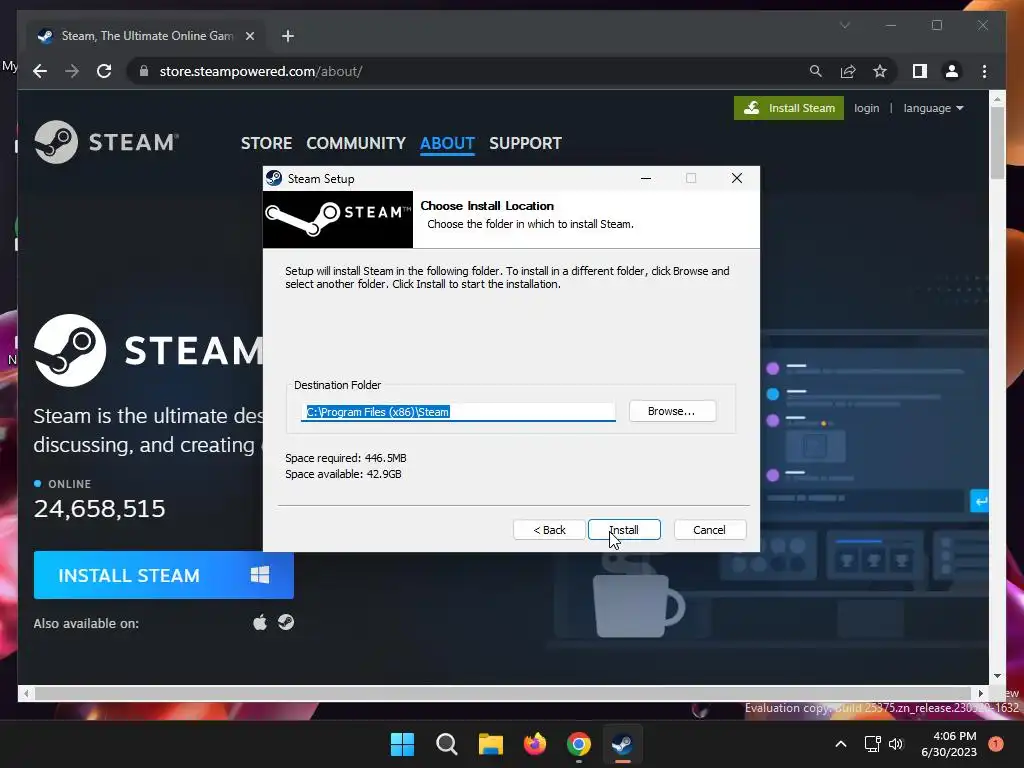Select the Steam browser tab
This screenshot has height=768, width=1024.
[145, 36]
